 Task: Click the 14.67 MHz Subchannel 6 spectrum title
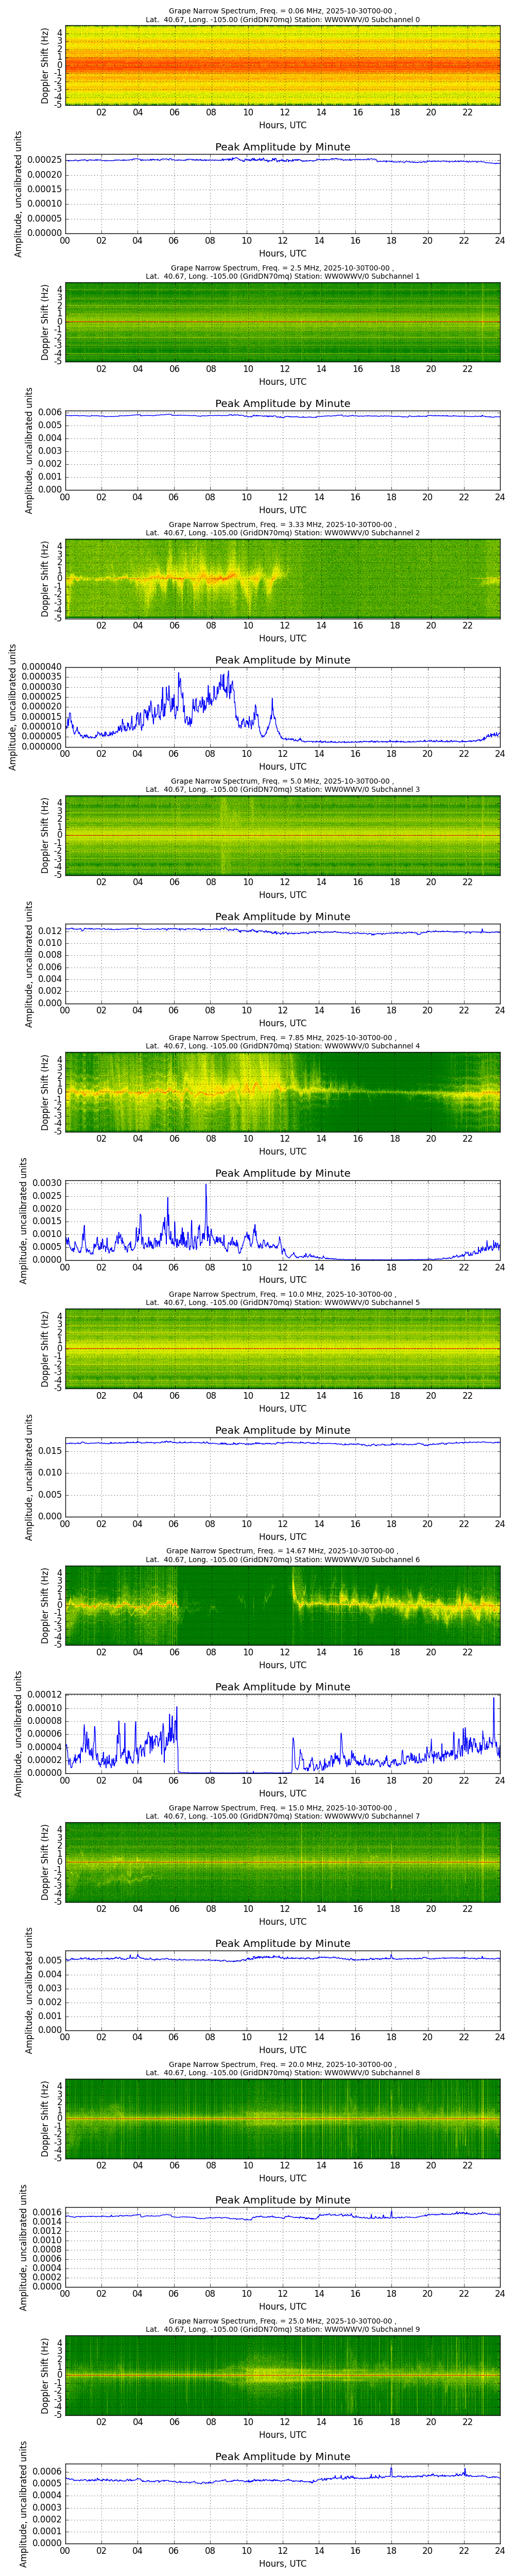point(283,1555)
